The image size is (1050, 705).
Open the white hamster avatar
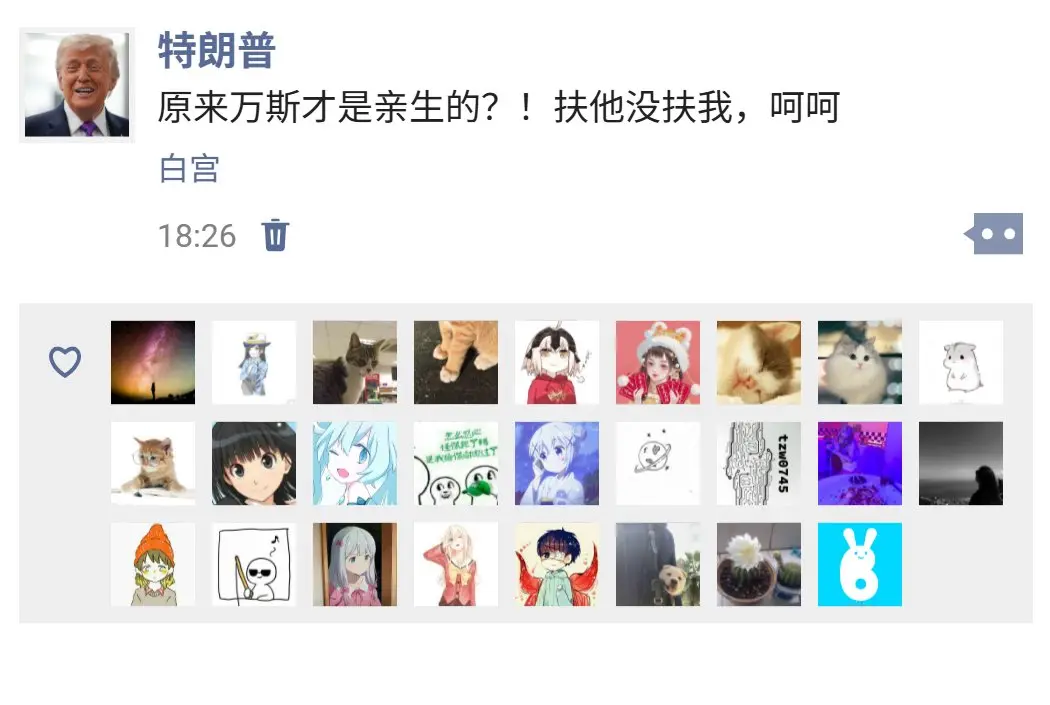click(961, 362)
